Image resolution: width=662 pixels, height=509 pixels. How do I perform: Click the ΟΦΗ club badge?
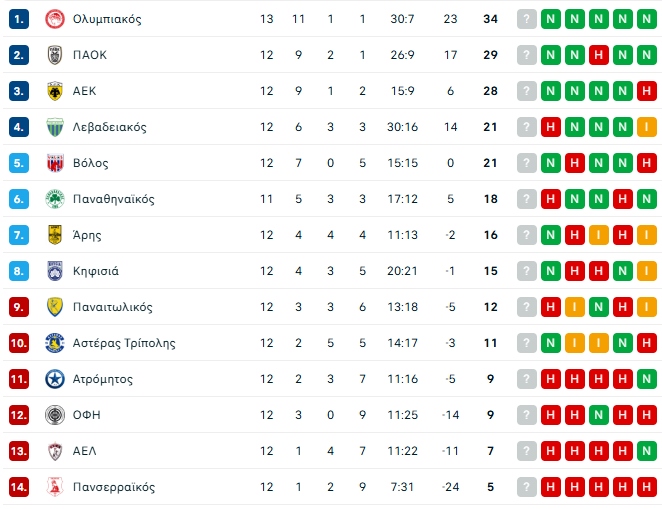[x=55, y=415]
